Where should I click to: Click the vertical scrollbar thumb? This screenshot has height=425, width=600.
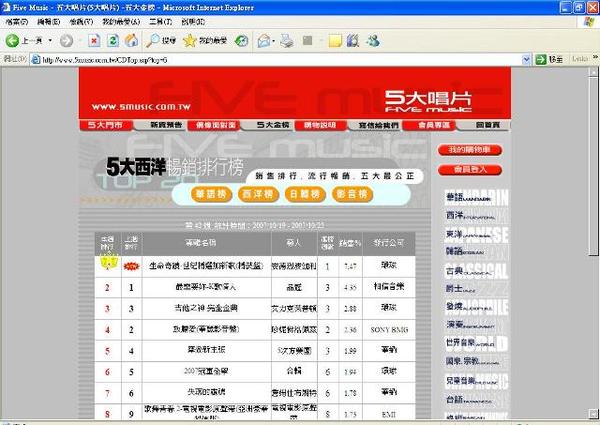(593, 166)
